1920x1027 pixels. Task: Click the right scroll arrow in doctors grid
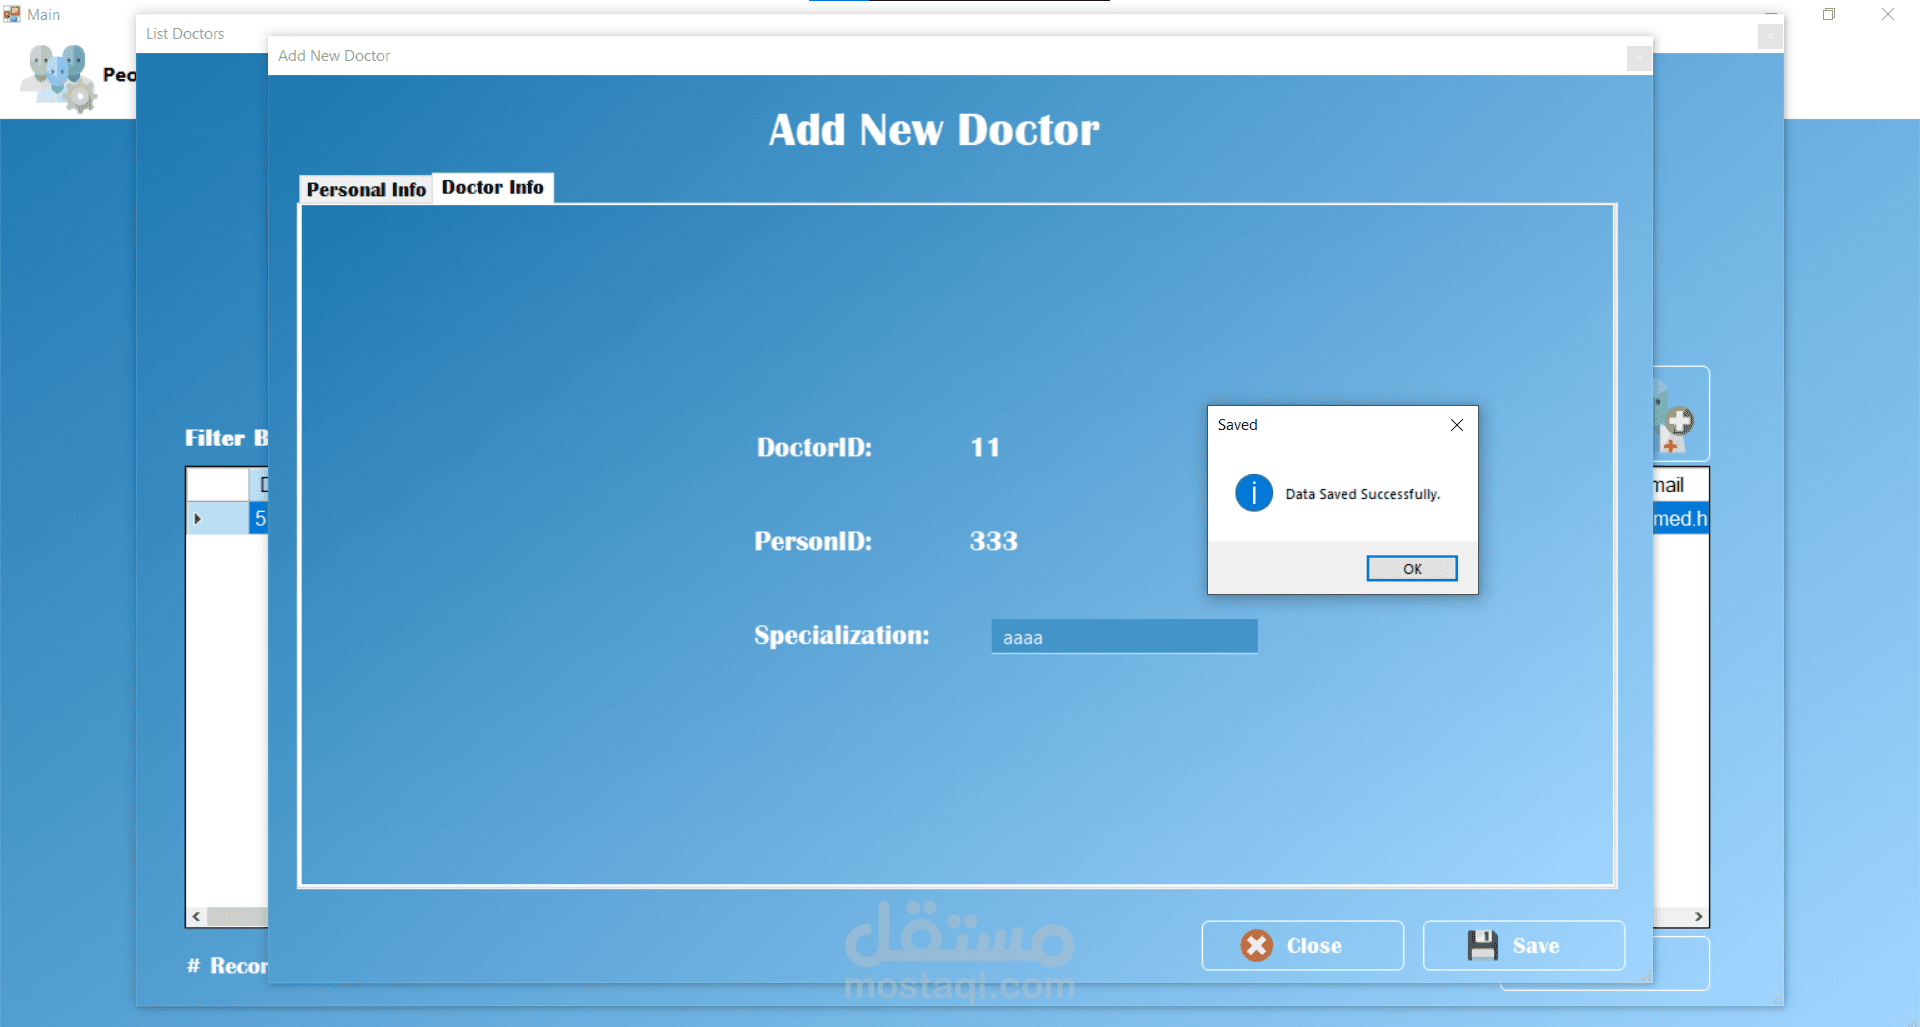[x=1698, y=916]
